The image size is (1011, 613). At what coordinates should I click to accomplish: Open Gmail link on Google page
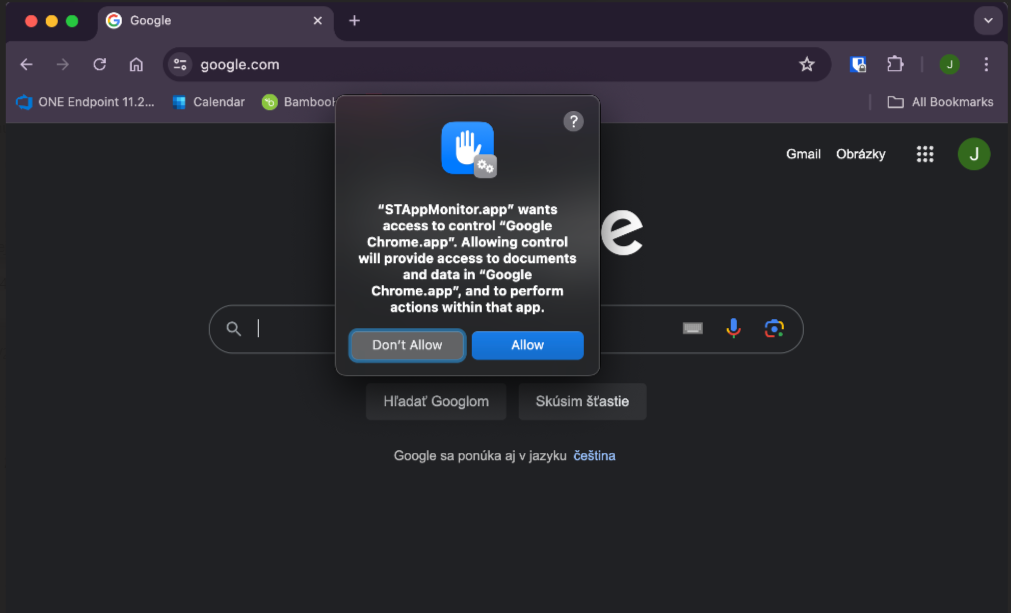click(803, 154)
